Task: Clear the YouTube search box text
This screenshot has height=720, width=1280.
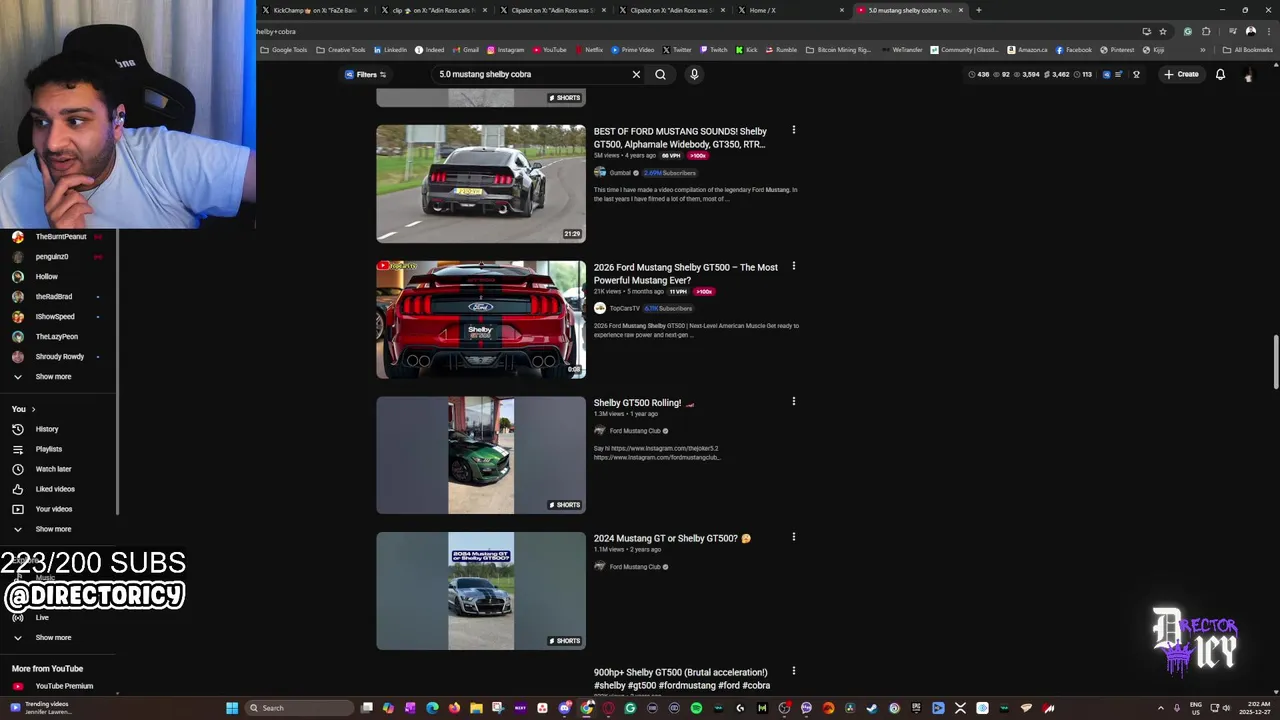Action: [636, 74]
